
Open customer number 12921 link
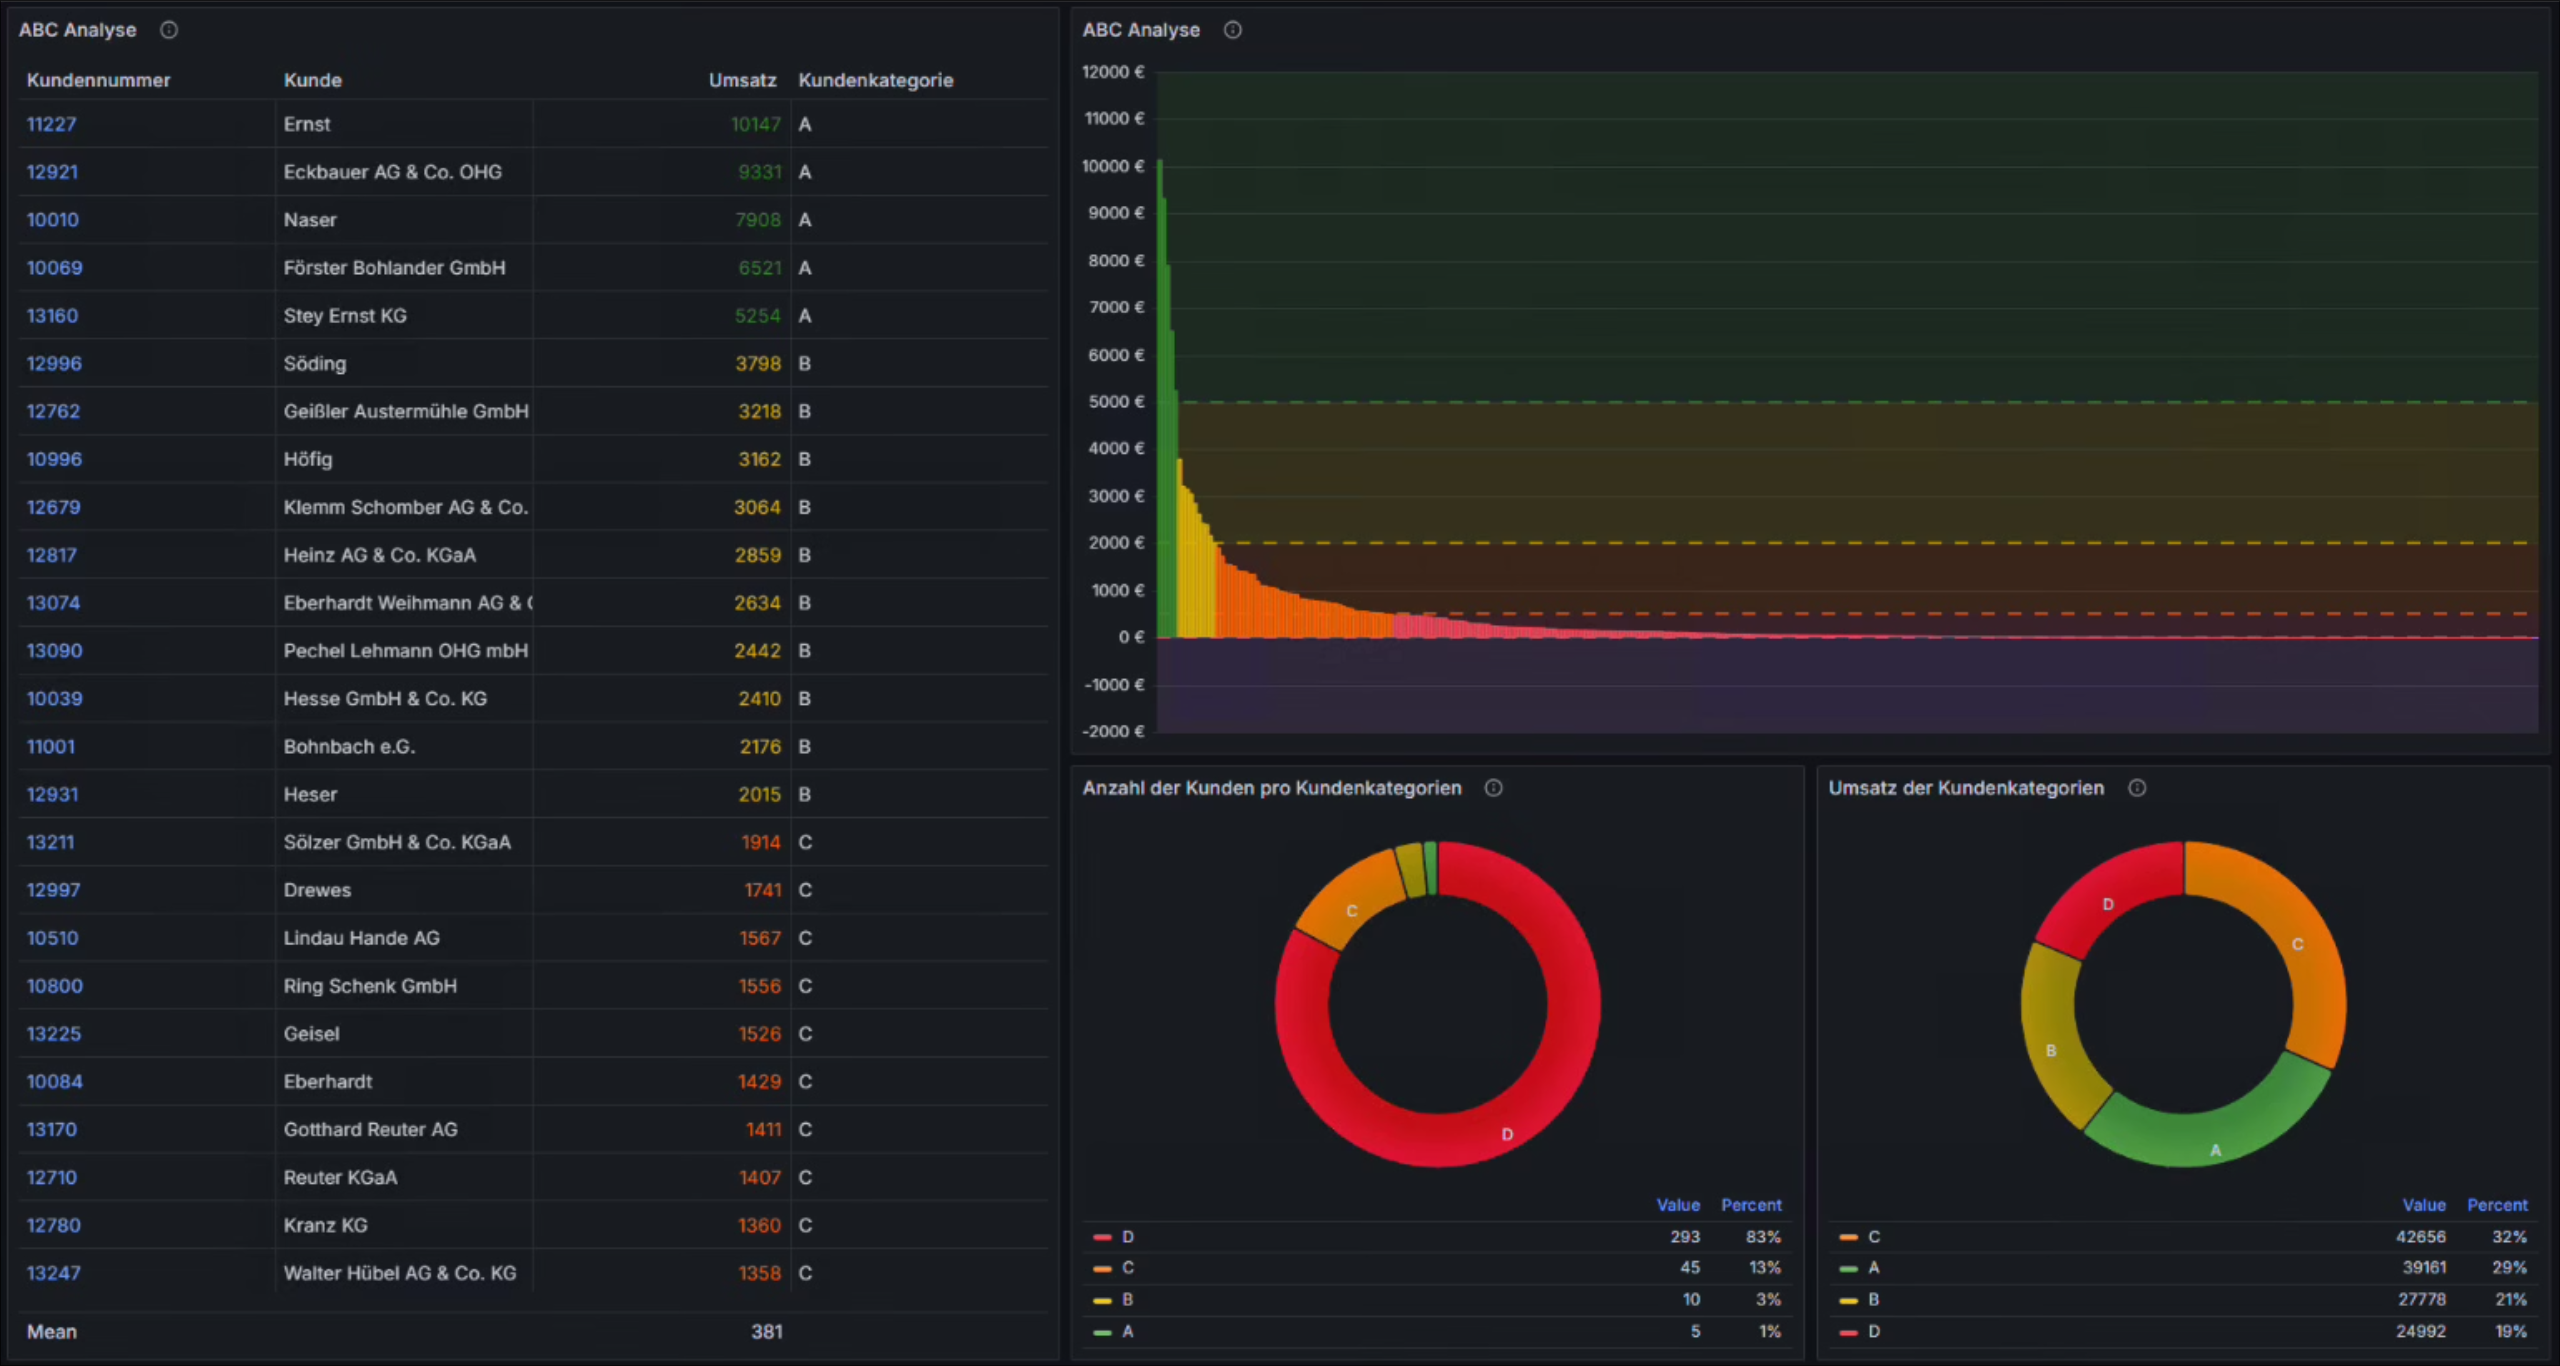pos(52,172)
